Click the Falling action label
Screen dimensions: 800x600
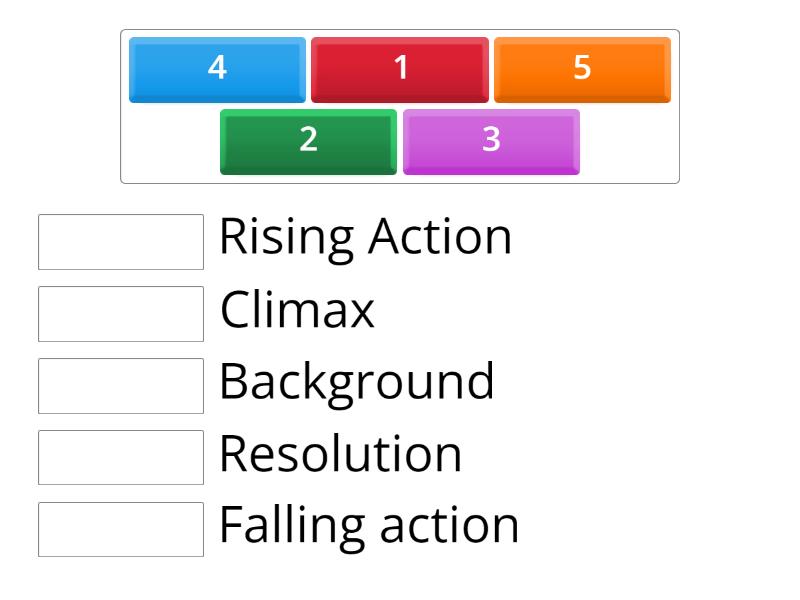[x=368, y=522]
